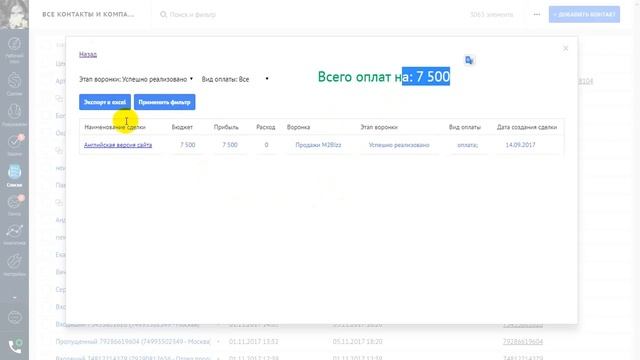Click the Воронка column header
Image resolution: width=640 pixels, height=360 pixels.
click(298, 127)
